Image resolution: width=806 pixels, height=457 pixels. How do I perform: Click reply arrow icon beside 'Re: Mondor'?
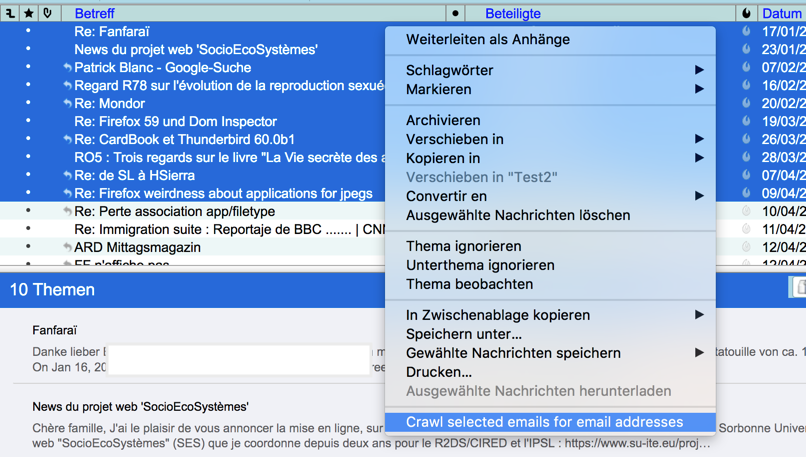pos(67,103)
